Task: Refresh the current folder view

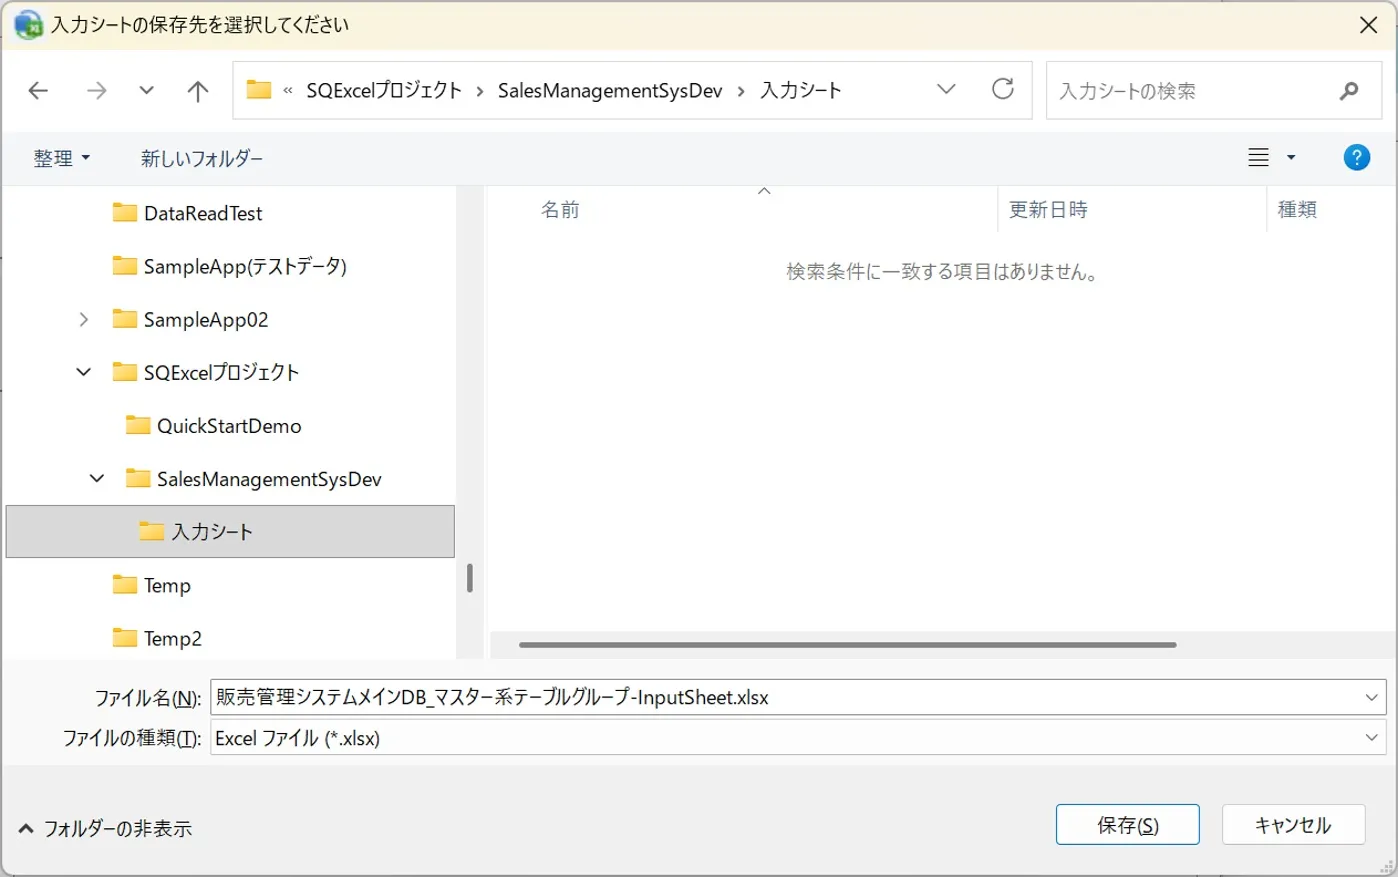Action: [1003, 90]
